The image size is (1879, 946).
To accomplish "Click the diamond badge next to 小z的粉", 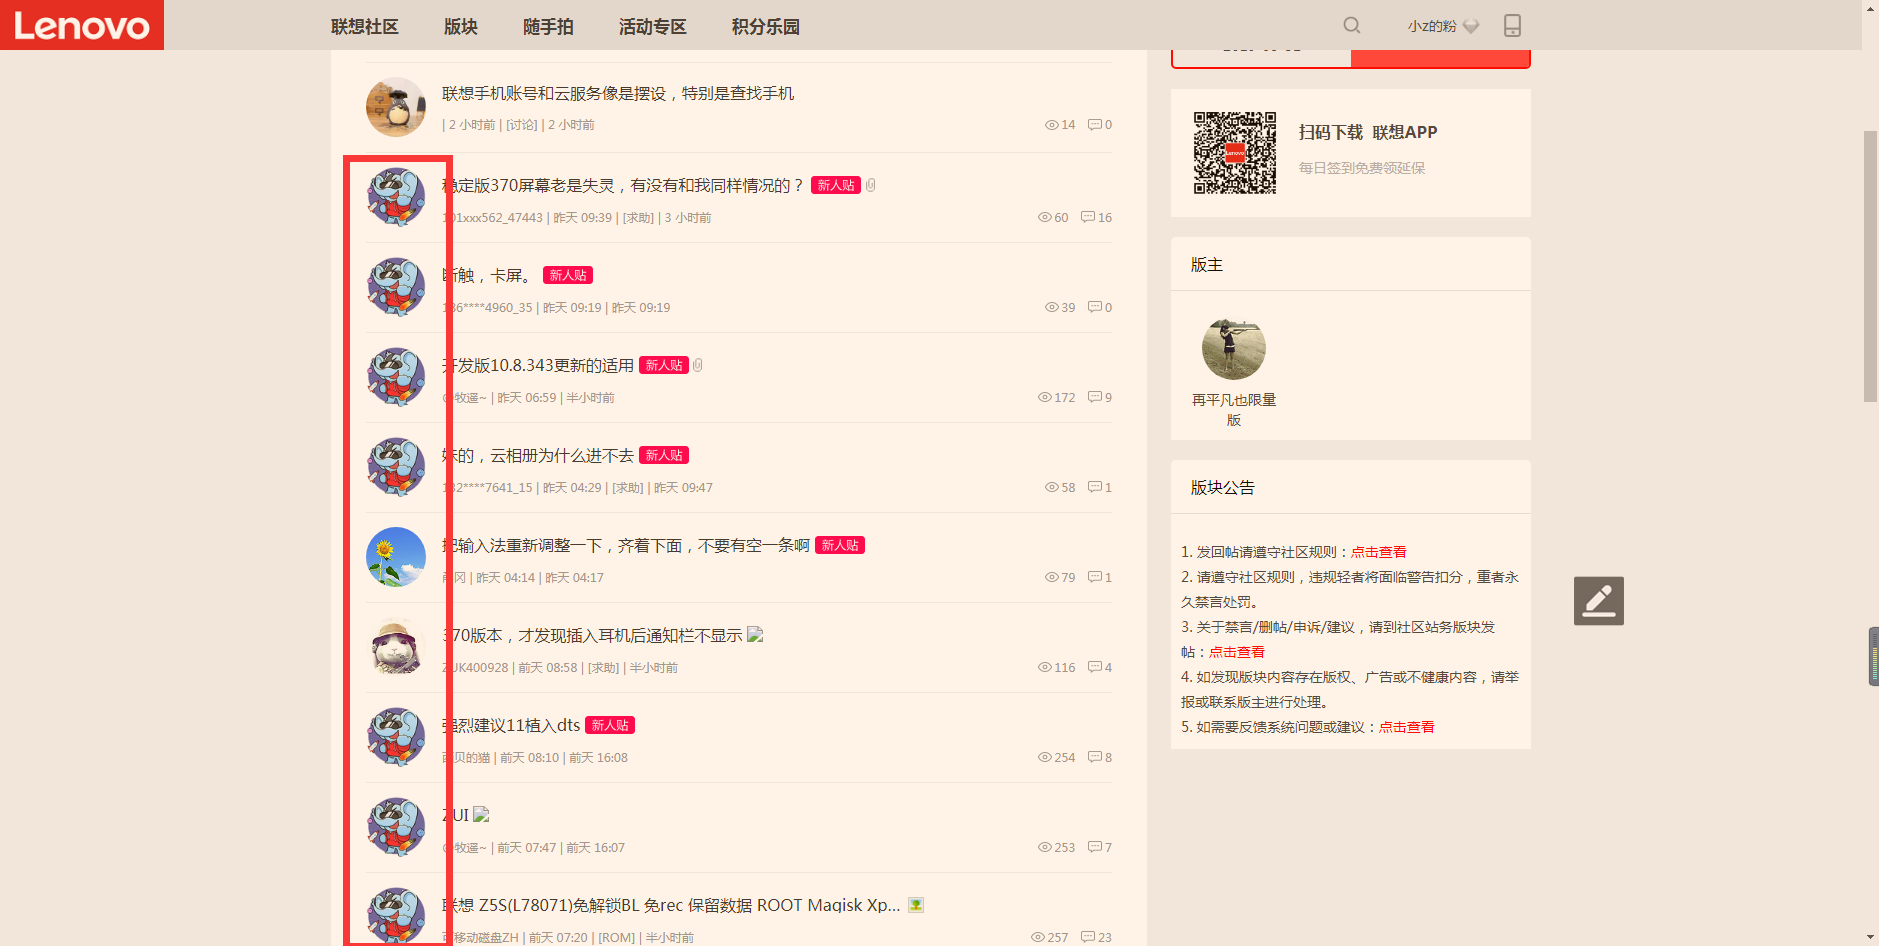I will pyautogui.click(x=1470, y=26).
